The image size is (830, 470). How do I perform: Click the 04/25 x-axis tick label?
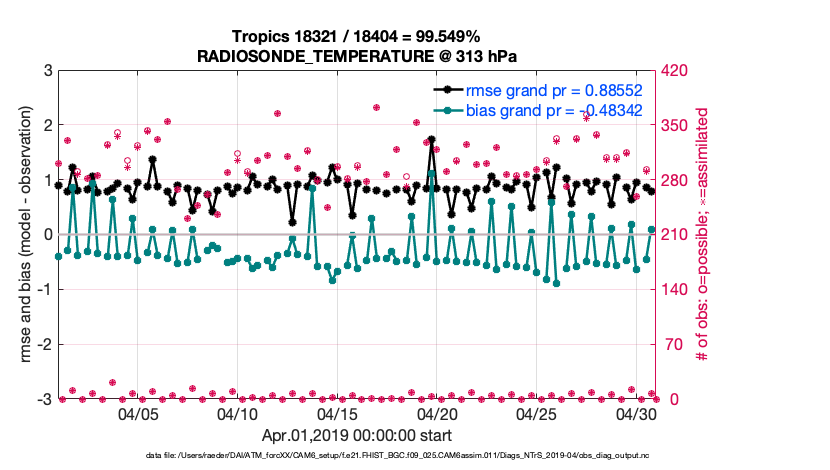point(537,414)
